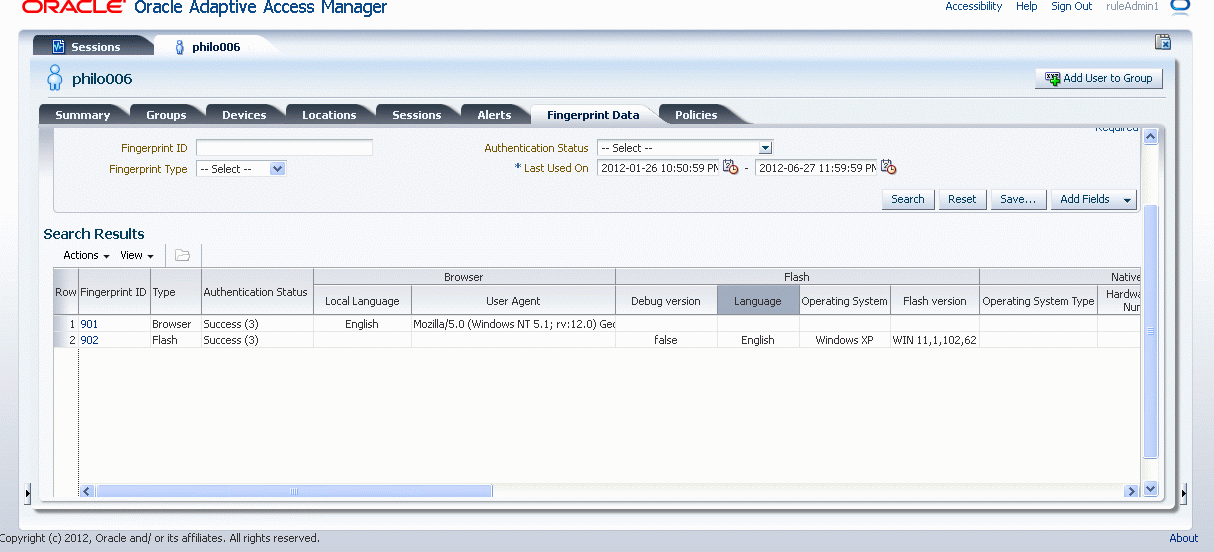Image resolution: width=1214 pixels, height=552 pixels.
Task: Select fingerprint ID 901 cell
Action: pyautogui.click(x=114, y=324)
